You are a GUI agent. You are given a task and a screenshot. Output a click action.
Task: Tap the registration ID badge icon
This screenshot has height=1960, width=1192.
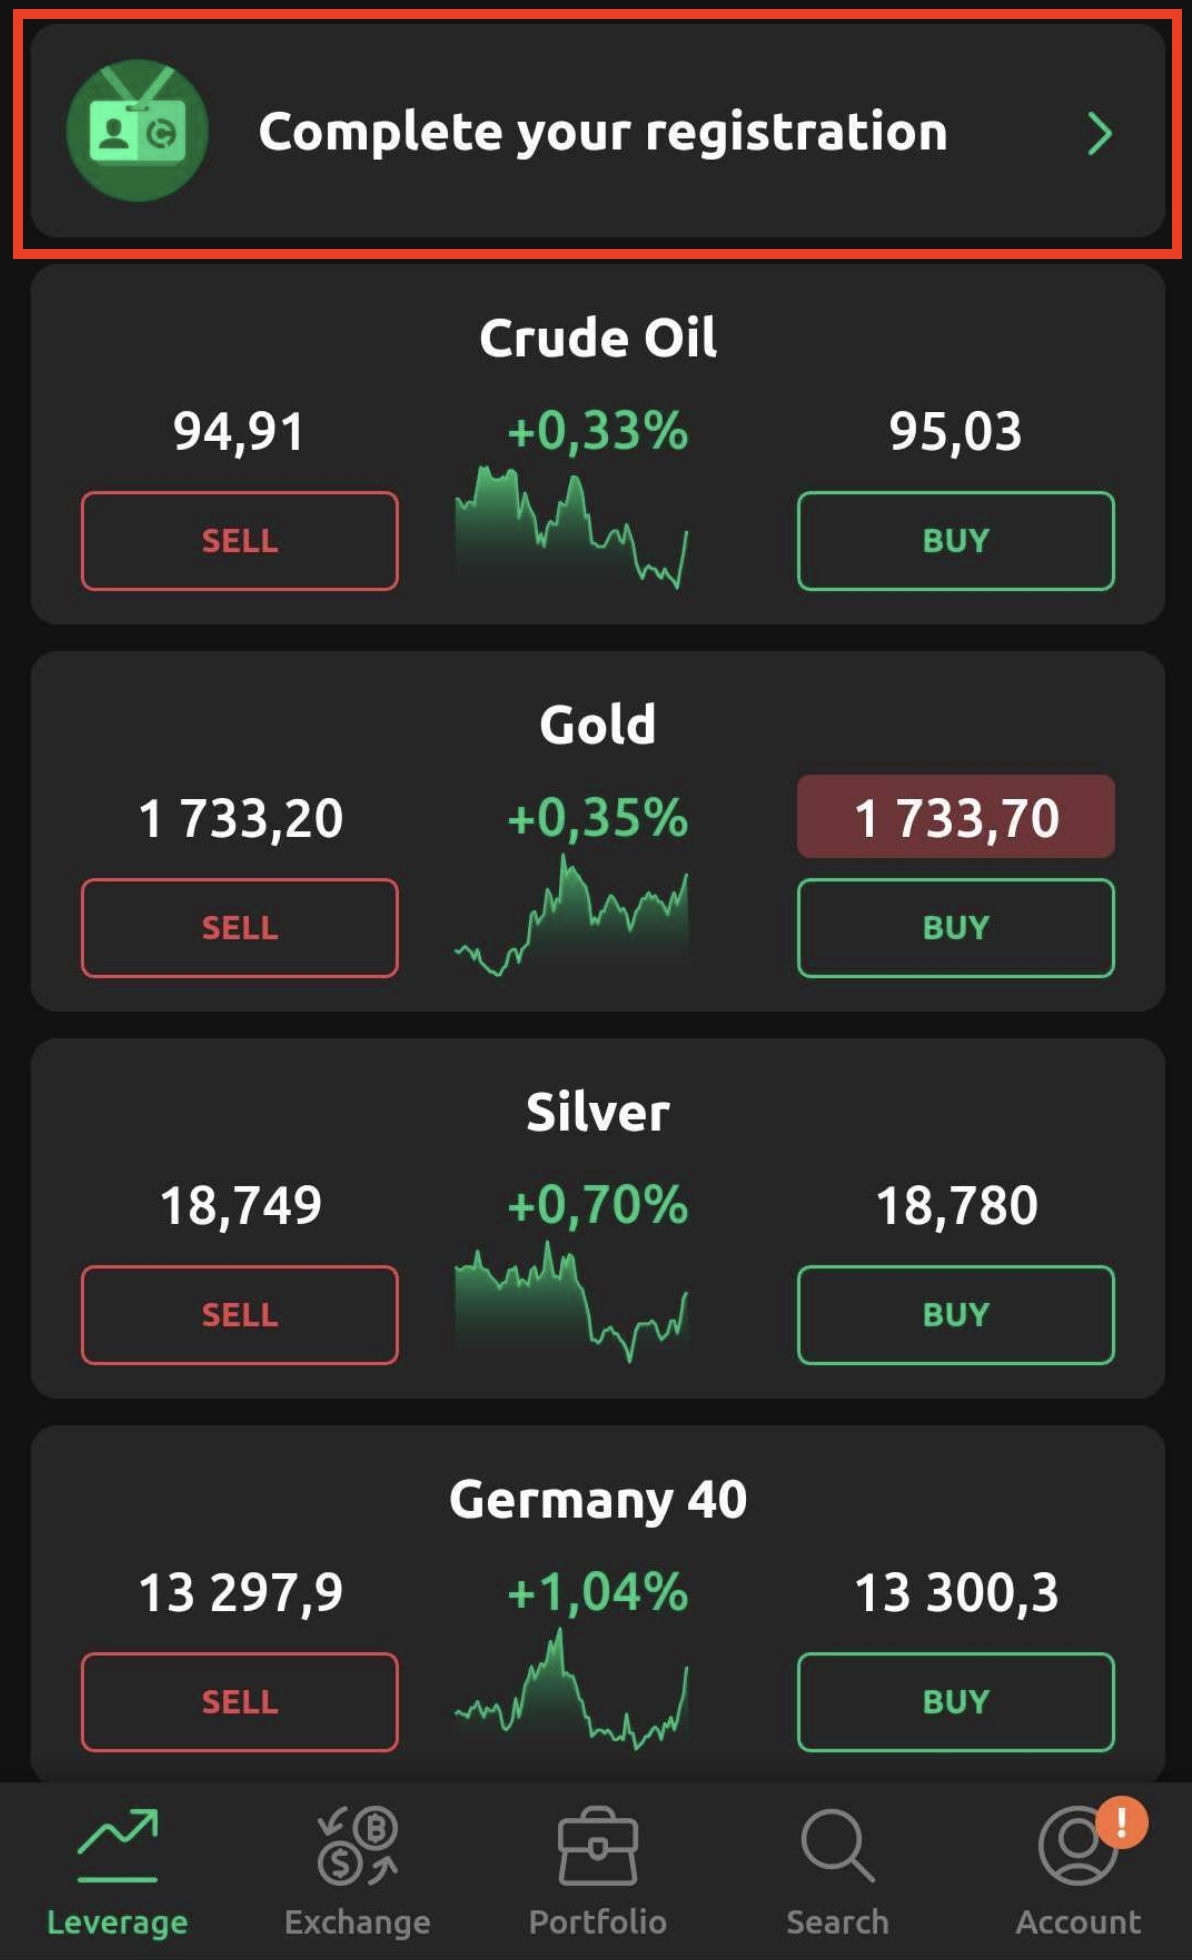(137, 131)
